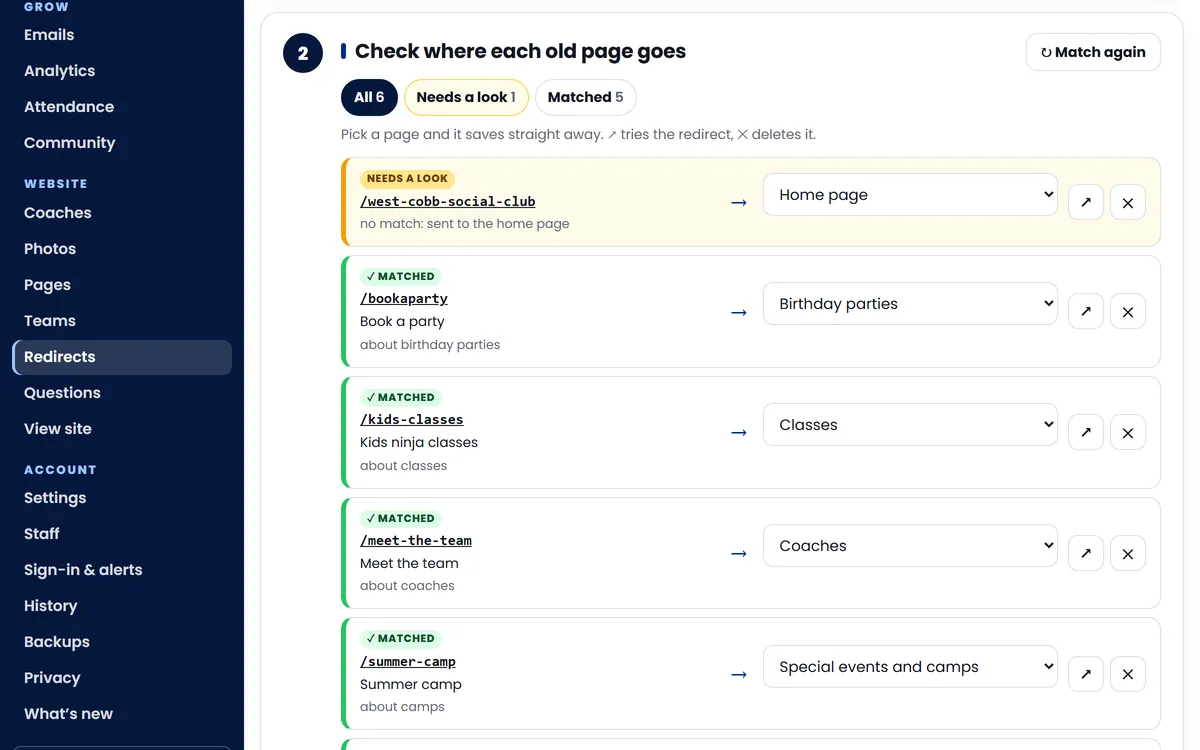Click the 'about birthday parties' note

click(x=430, y=345)
